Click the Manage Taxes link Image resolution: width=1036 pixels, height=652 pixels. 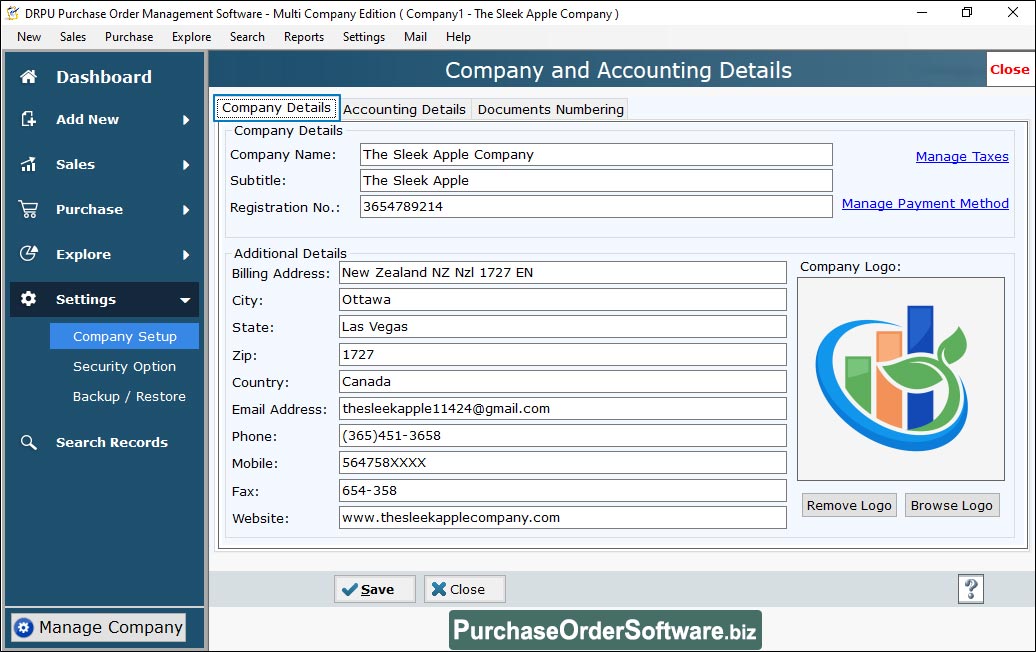coord(962,157)
